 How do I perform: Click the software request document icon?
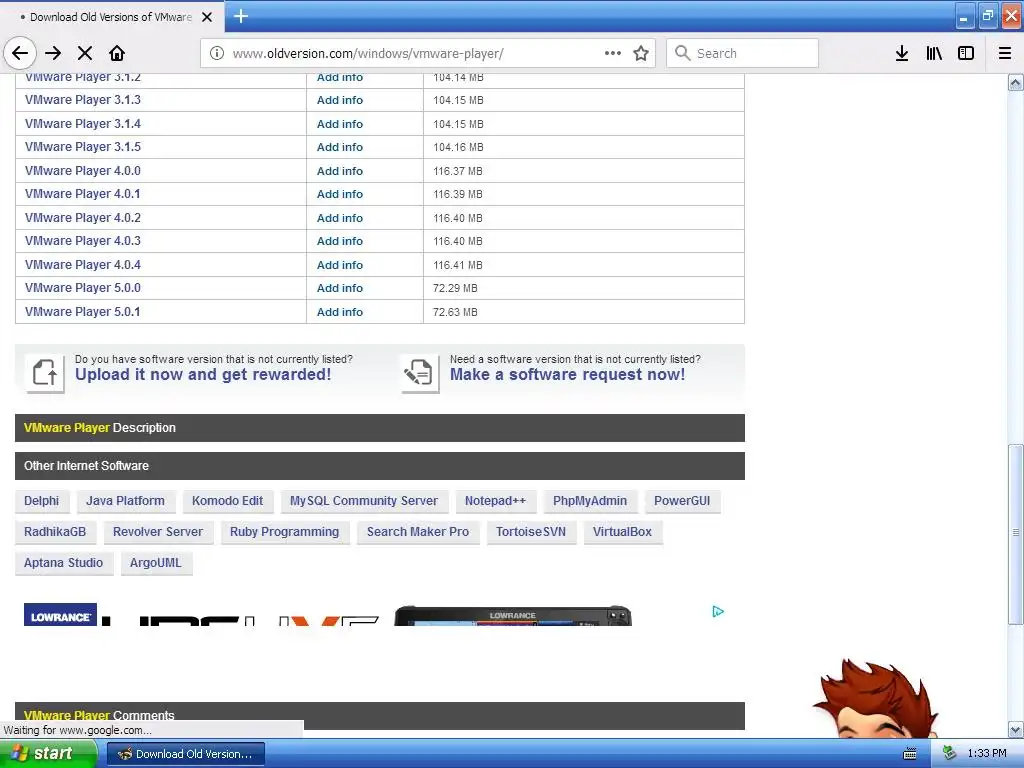point(419,374)
